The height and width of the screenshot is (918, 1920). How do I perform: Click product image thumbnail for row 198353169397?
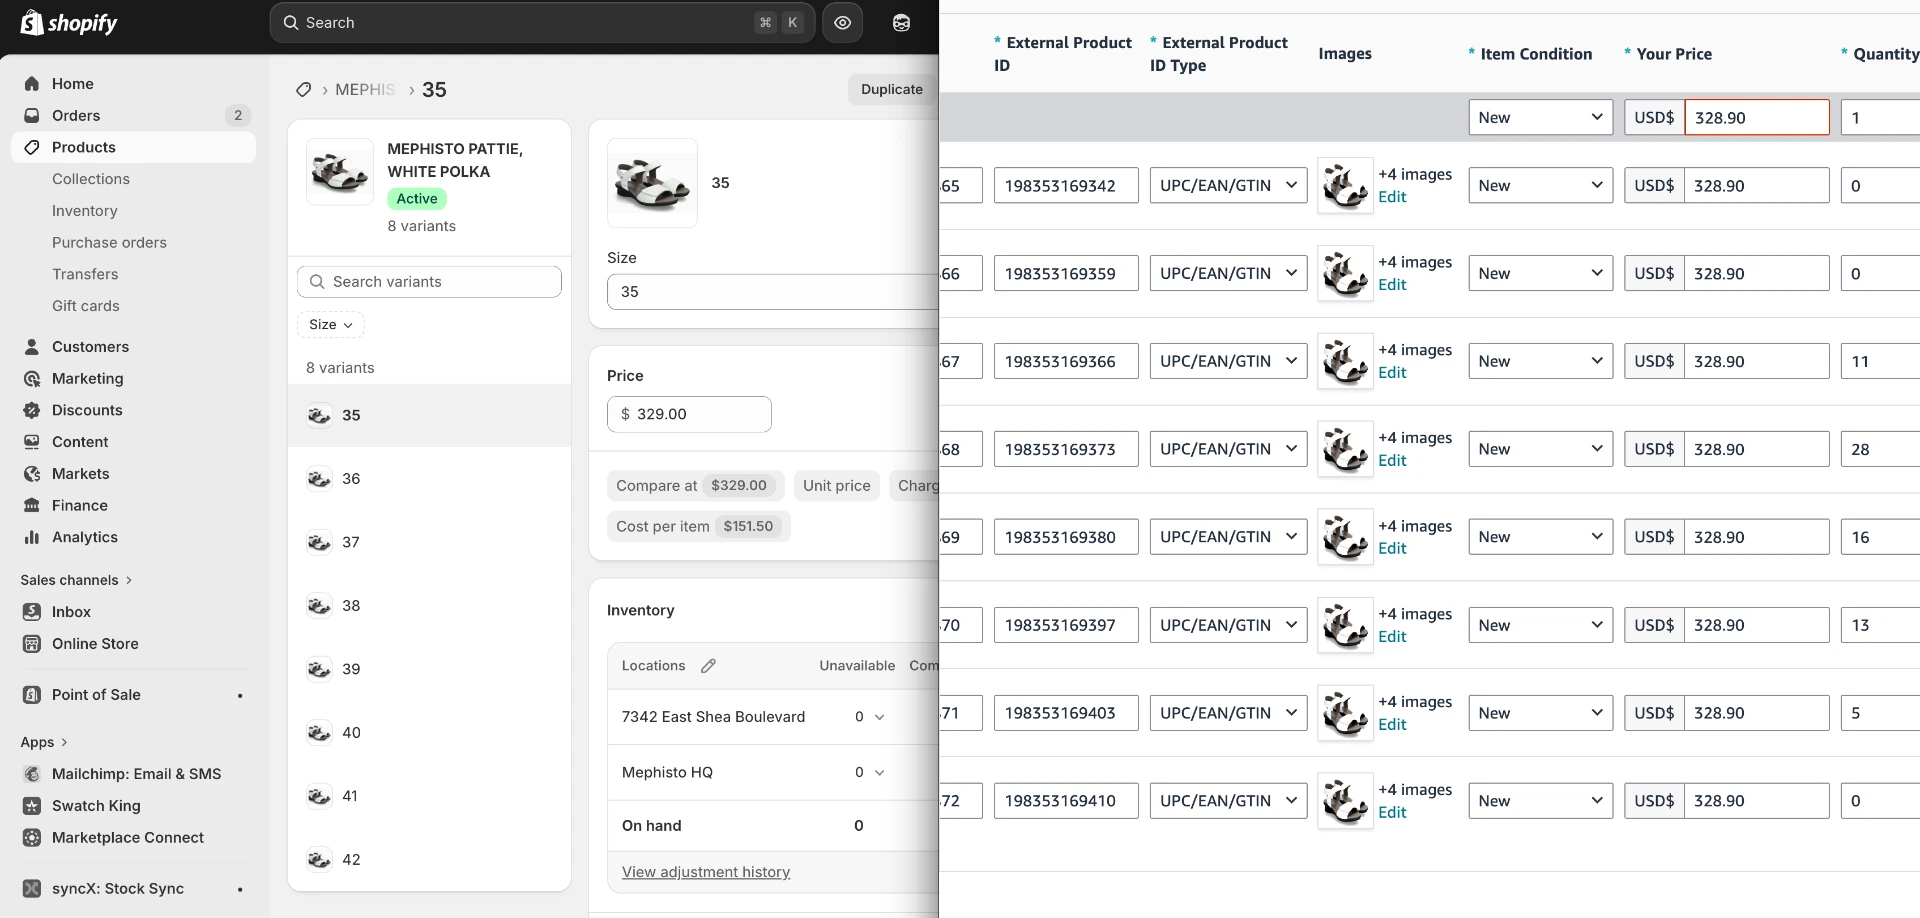click(x=1345, y=625)
